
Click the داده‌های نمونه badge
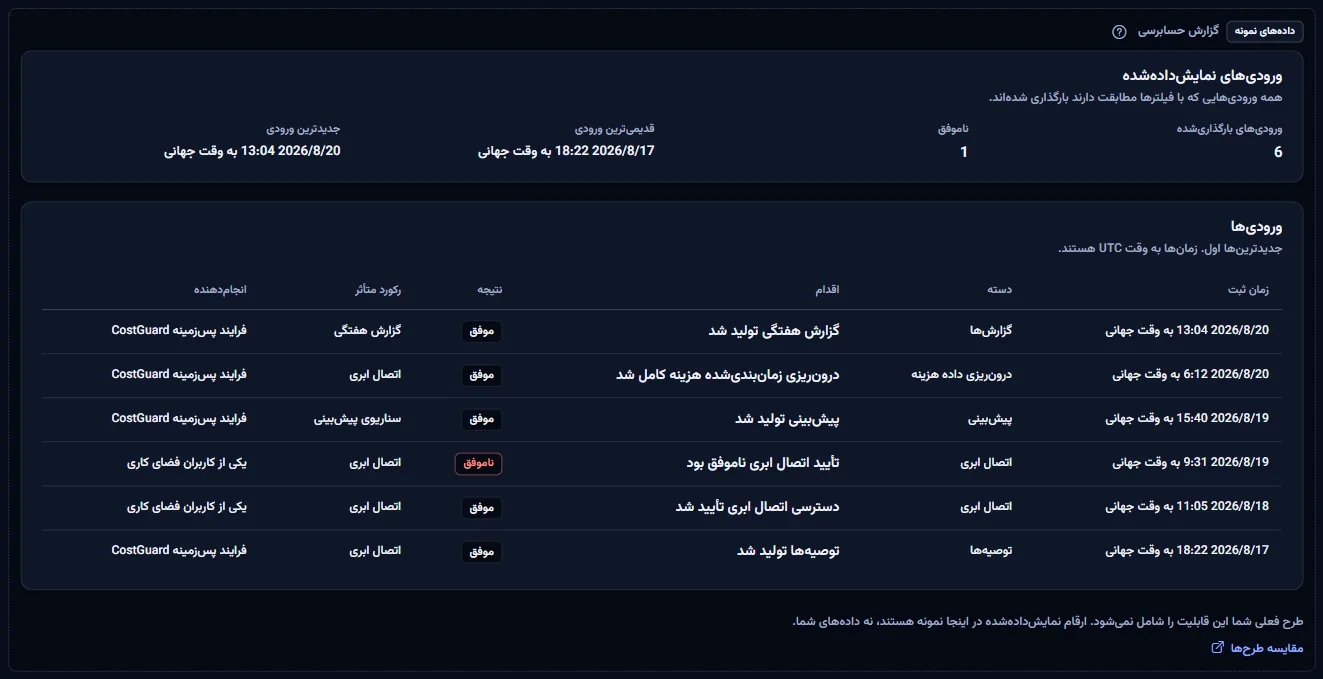point(1265,31)
